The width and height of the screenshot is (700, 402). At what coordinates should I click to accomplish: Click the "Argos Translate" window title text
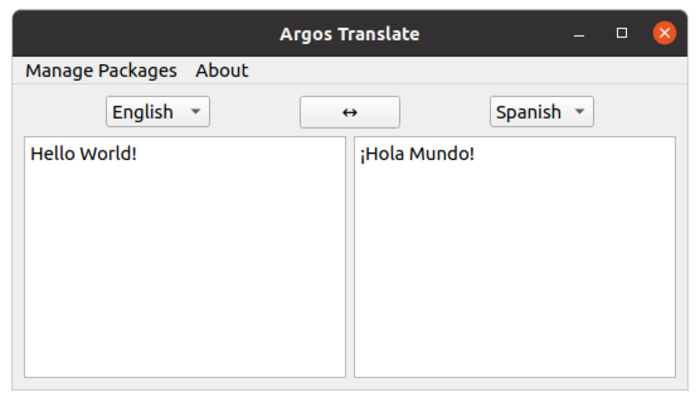coord(350,34)
